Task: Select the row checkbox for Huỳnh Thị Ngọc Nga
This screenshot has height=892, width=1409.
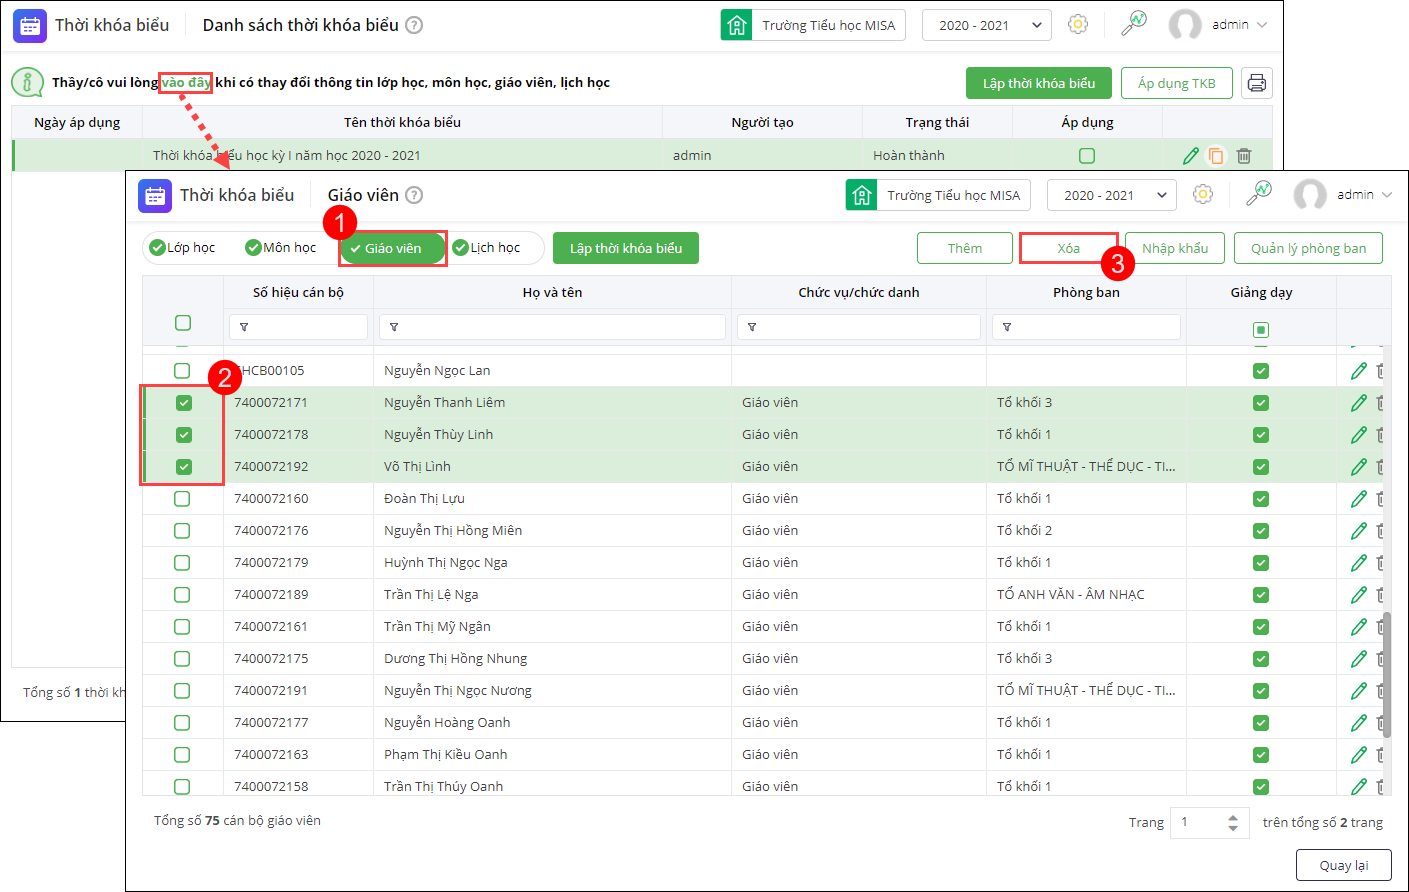Action: [182, 563]
